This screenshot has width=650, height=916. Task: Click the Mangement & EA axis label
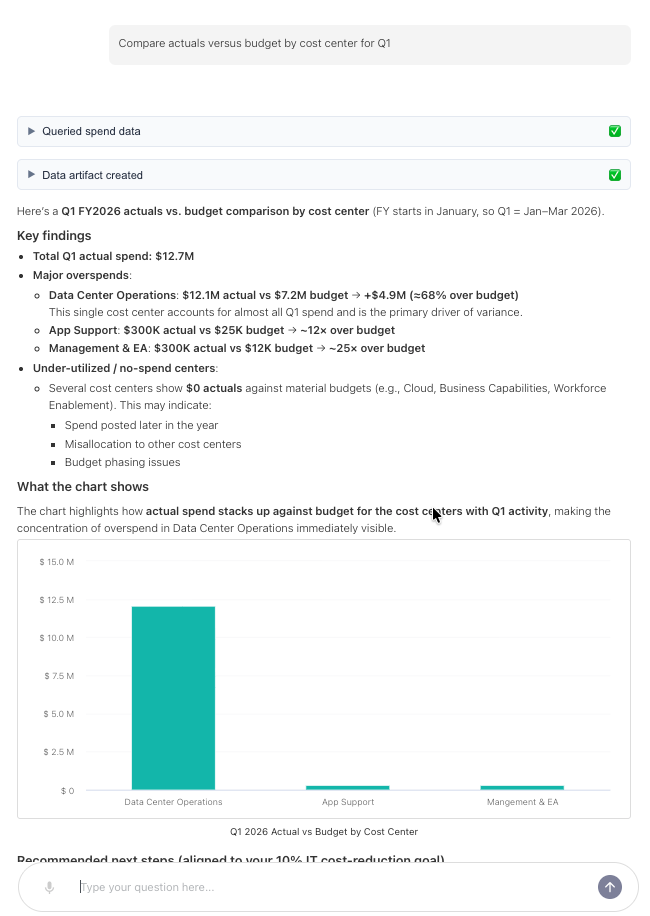pos(523,802)
